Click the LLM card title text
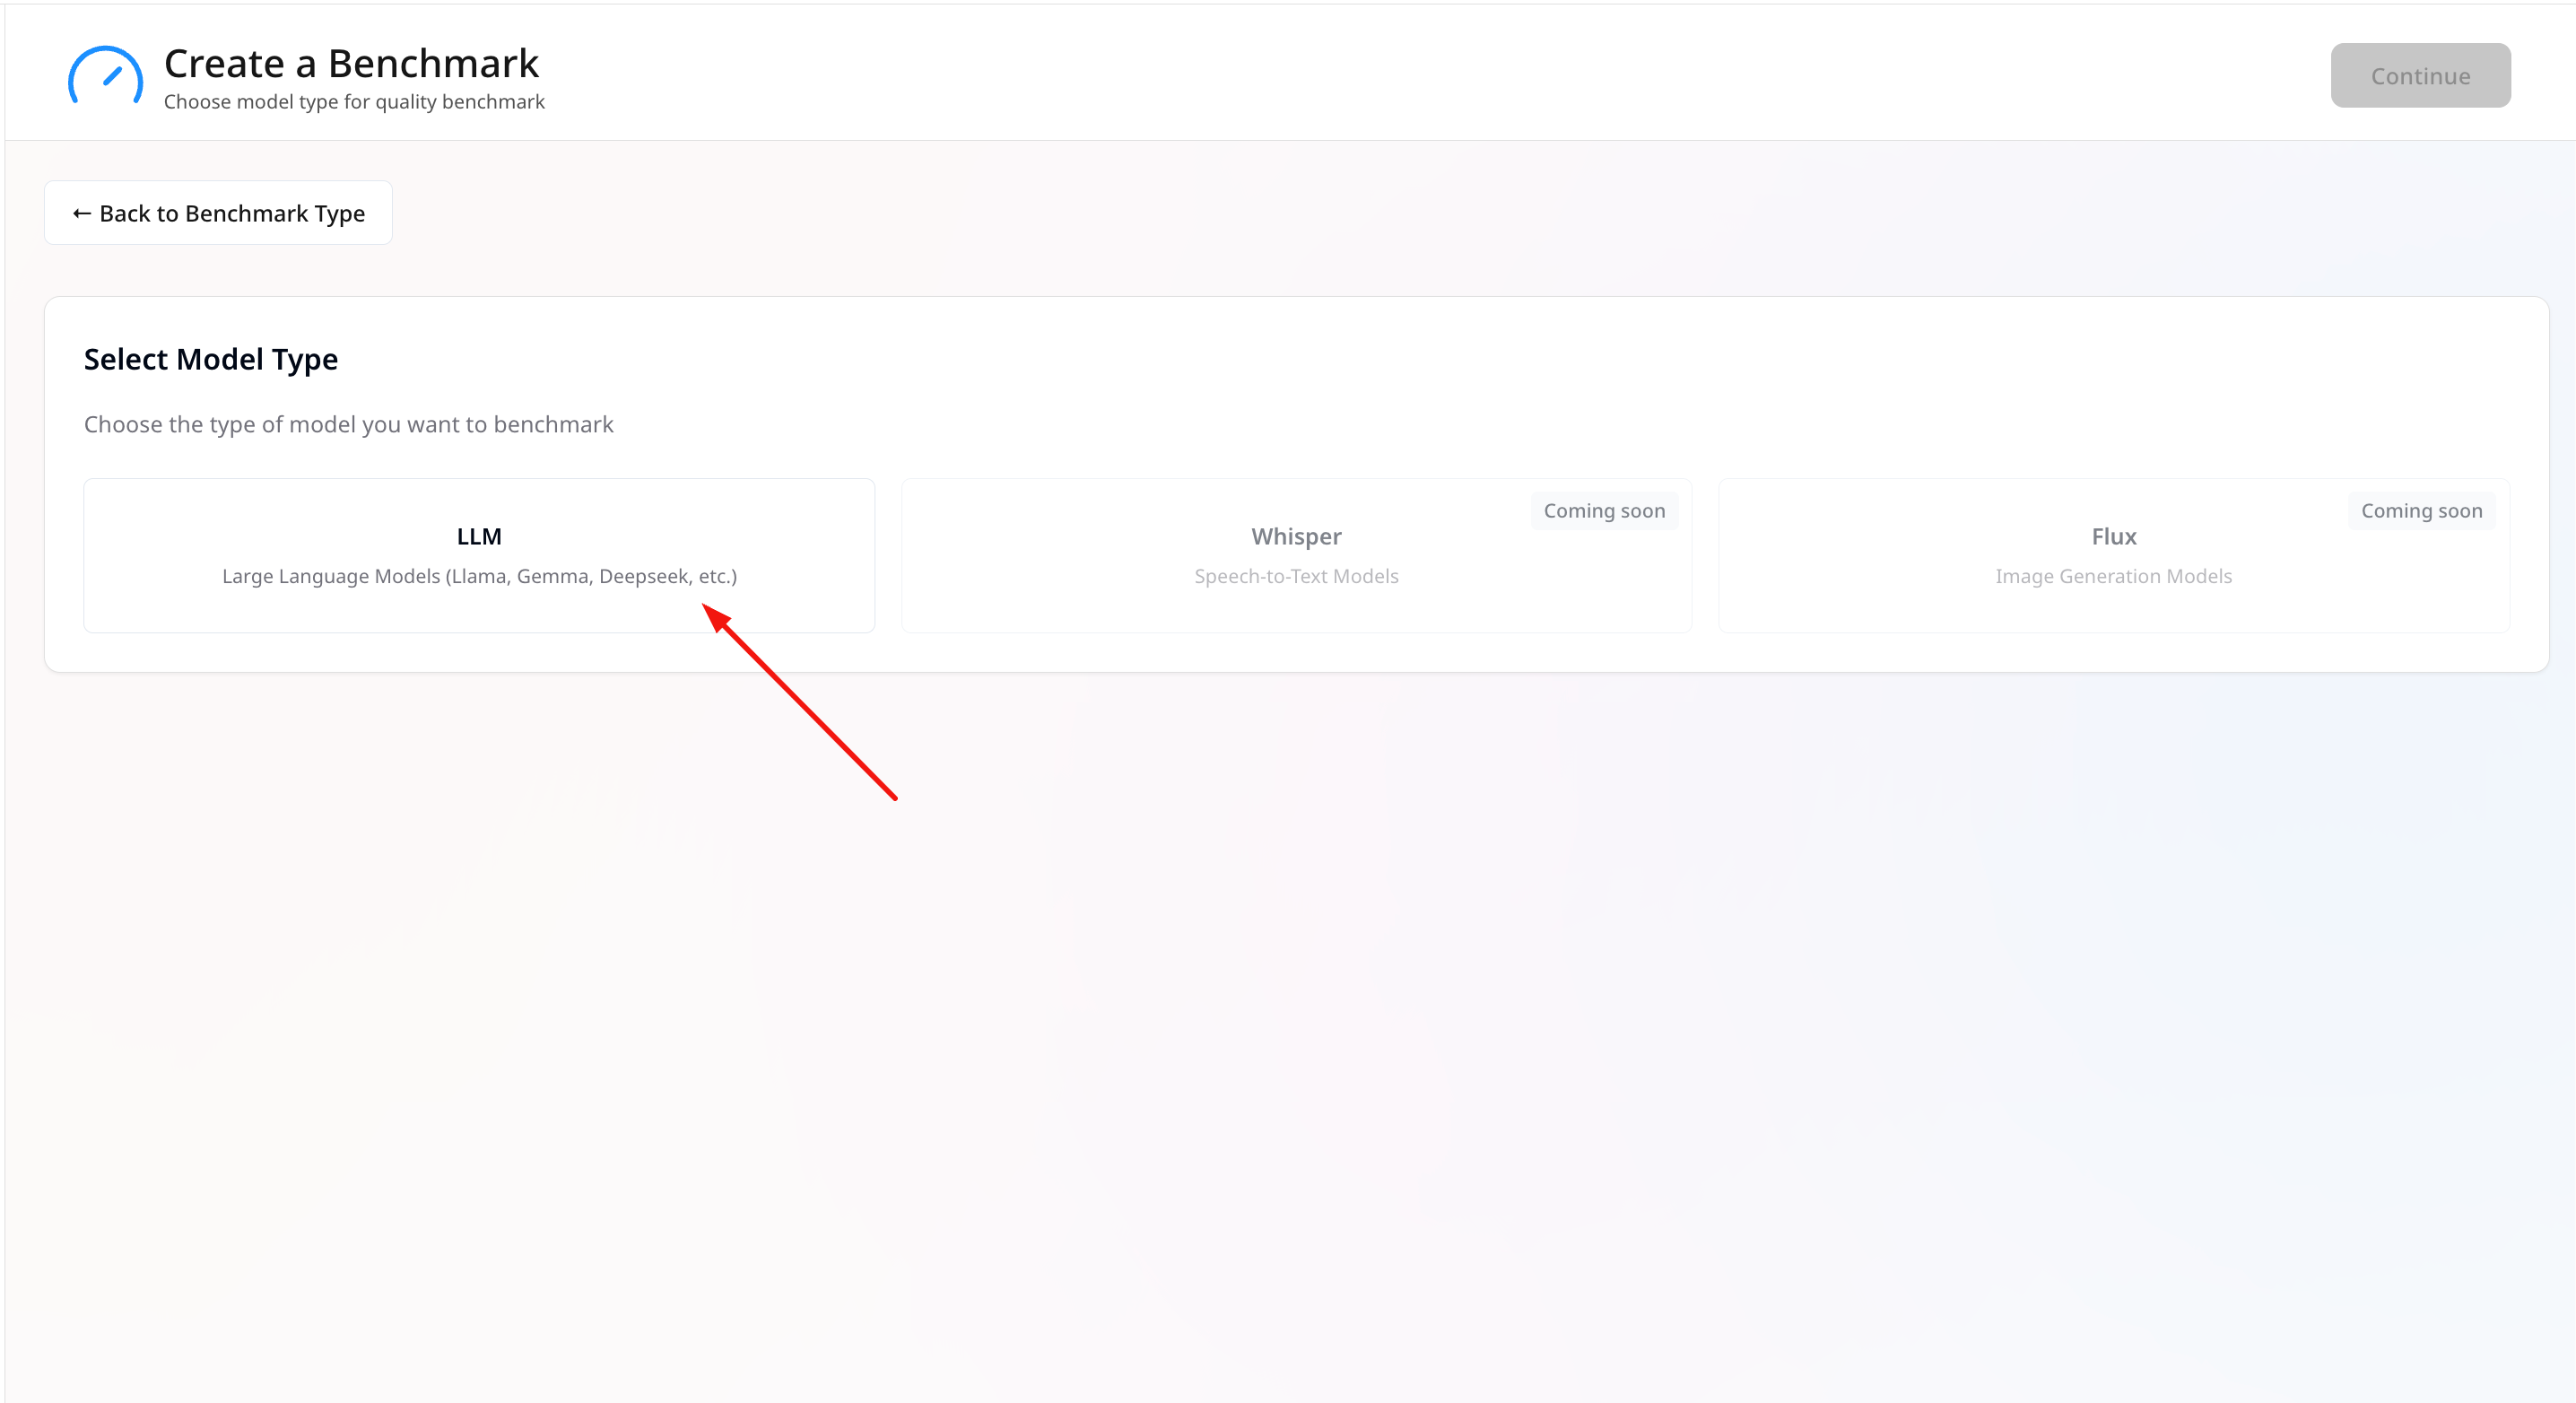 coord(479,537)
